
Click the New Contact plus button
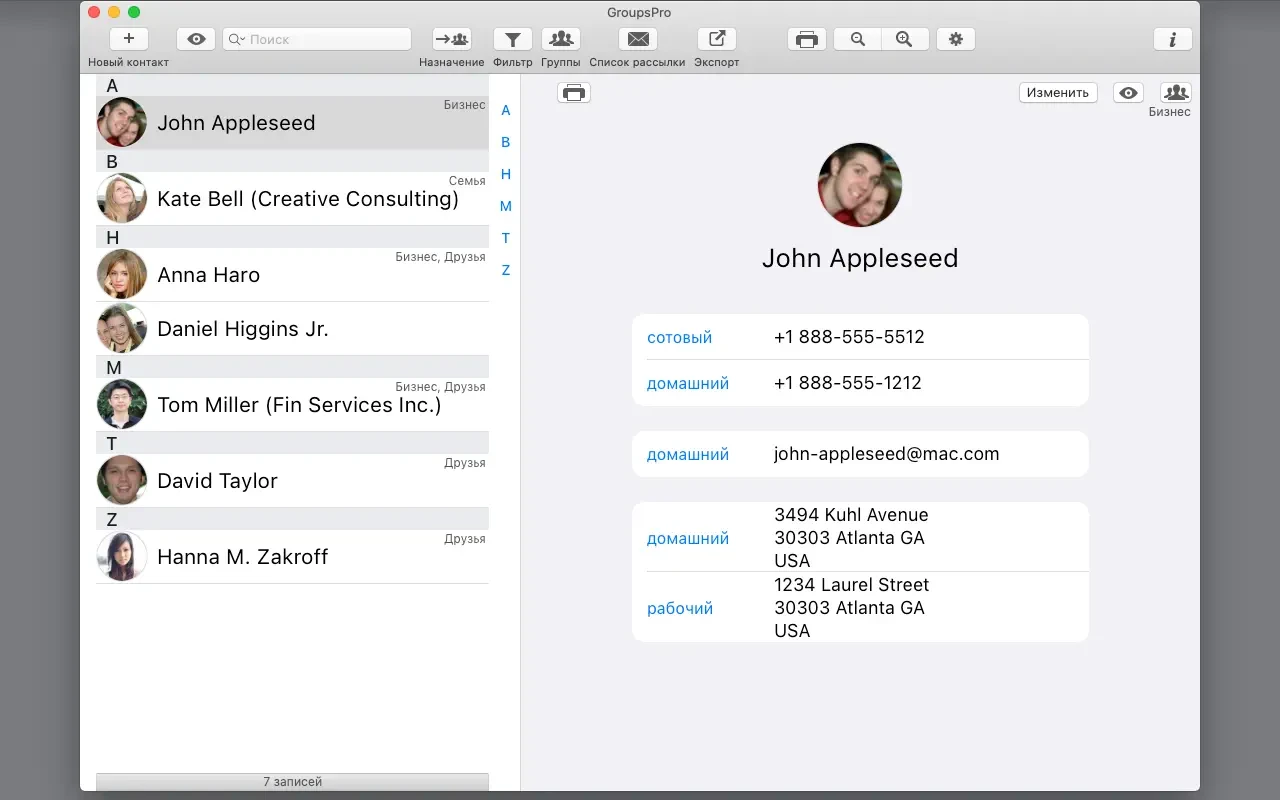[x=128, y=39]
